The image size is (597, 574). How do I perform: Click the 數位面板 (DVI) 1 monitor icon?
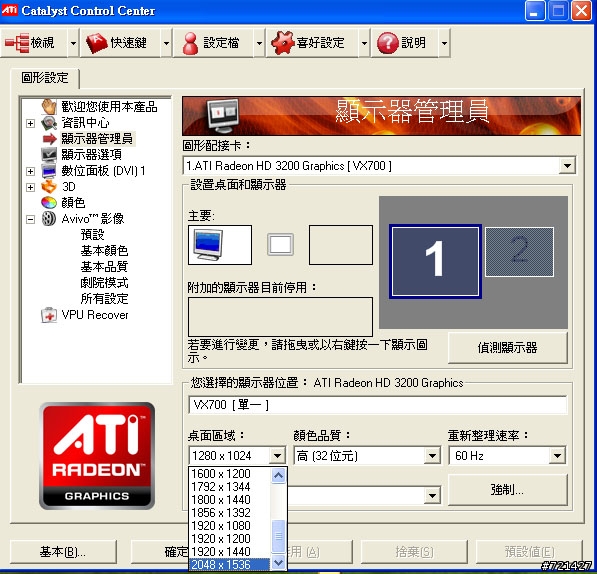pyautogui.click(x=49, y=171)
